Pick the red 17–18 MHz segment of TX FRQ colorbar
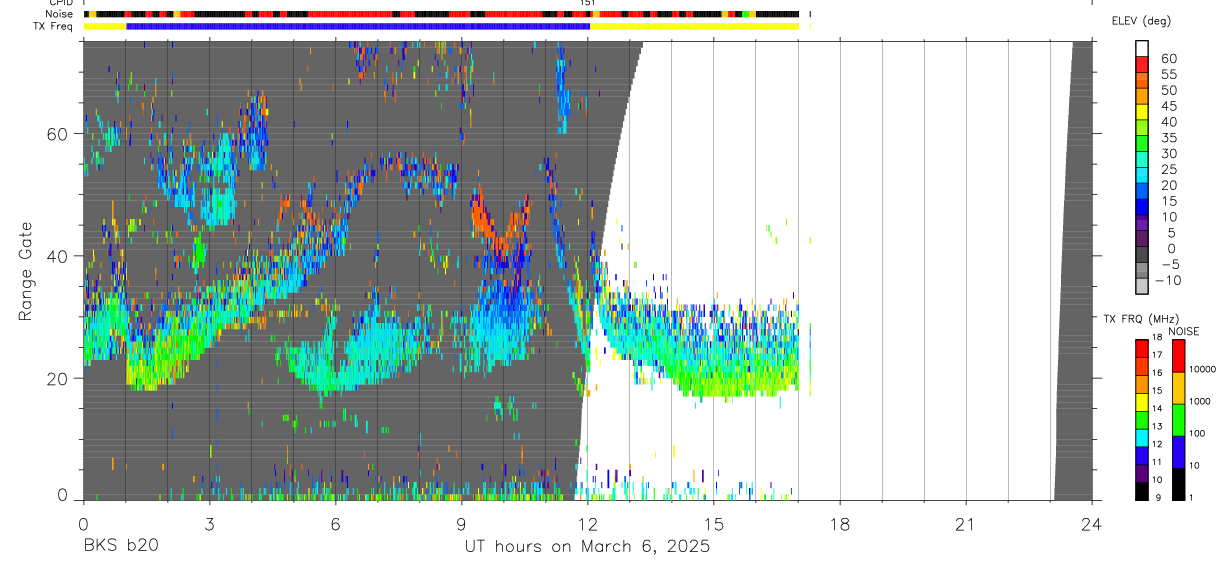The width and height of the screenshot is (1228, 567). pyautogui.click(x=1142, y=348)
